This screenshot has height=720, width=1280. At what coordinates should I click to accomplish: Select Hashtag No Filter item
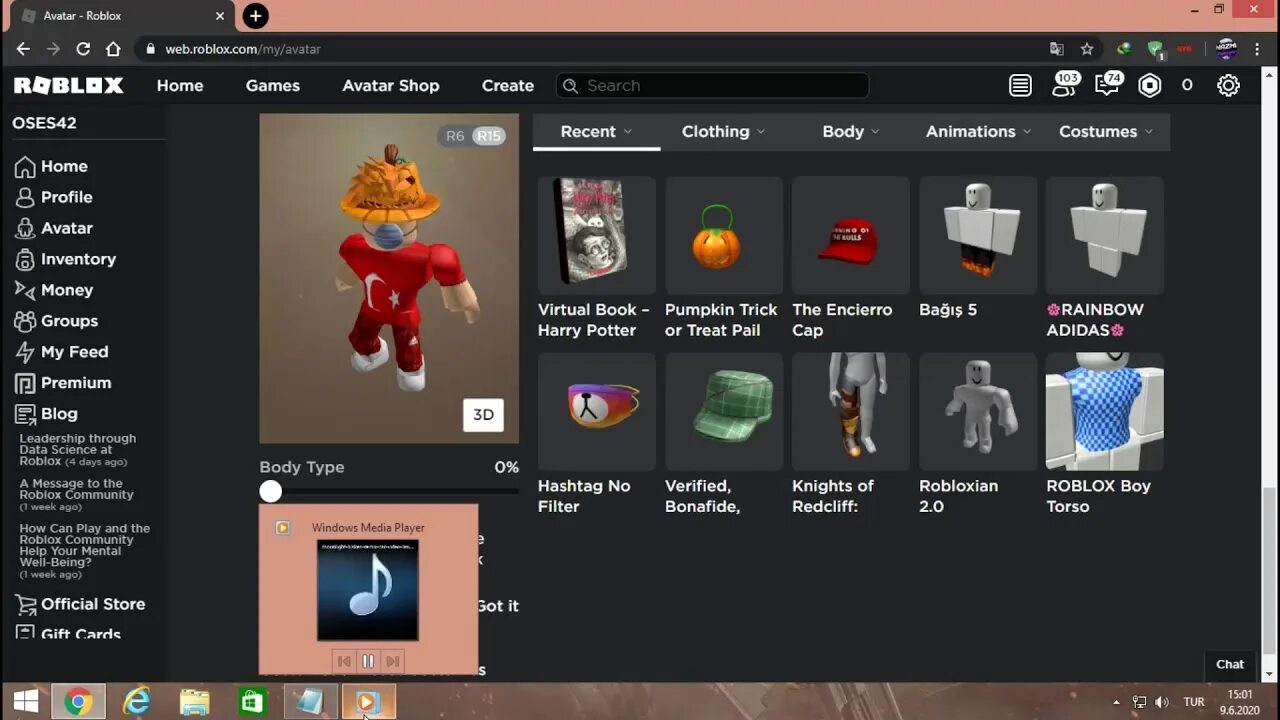click(597, 435)
